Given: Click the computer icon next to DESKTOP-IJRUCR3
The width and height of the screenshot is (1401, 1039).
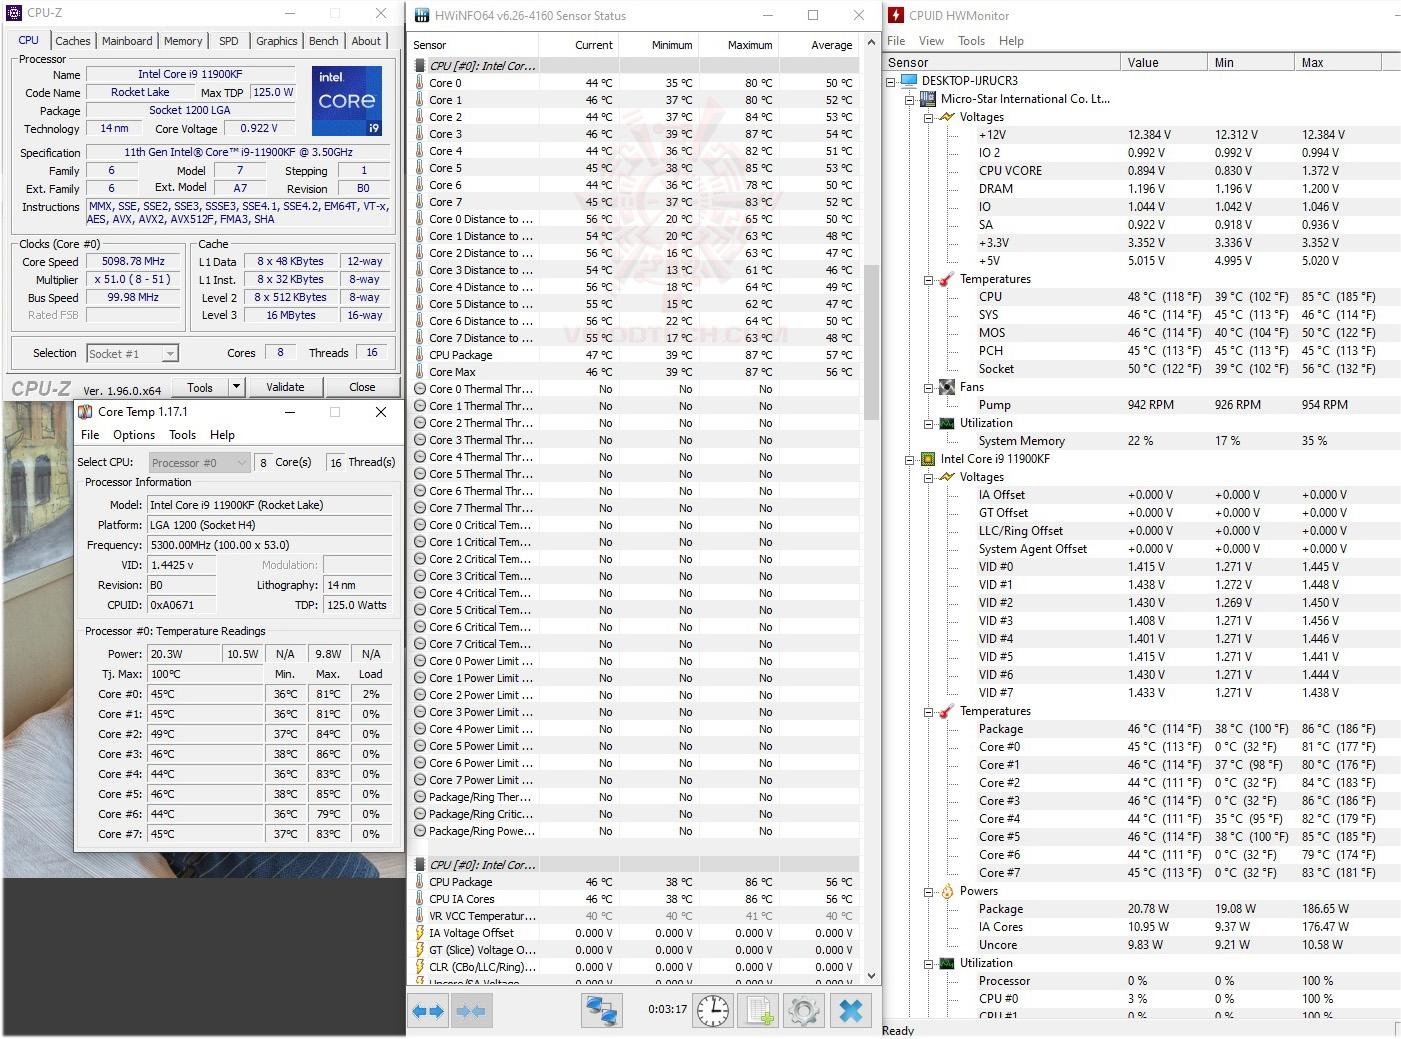Looking at the screenshot, I should click(x=909, y=81).
